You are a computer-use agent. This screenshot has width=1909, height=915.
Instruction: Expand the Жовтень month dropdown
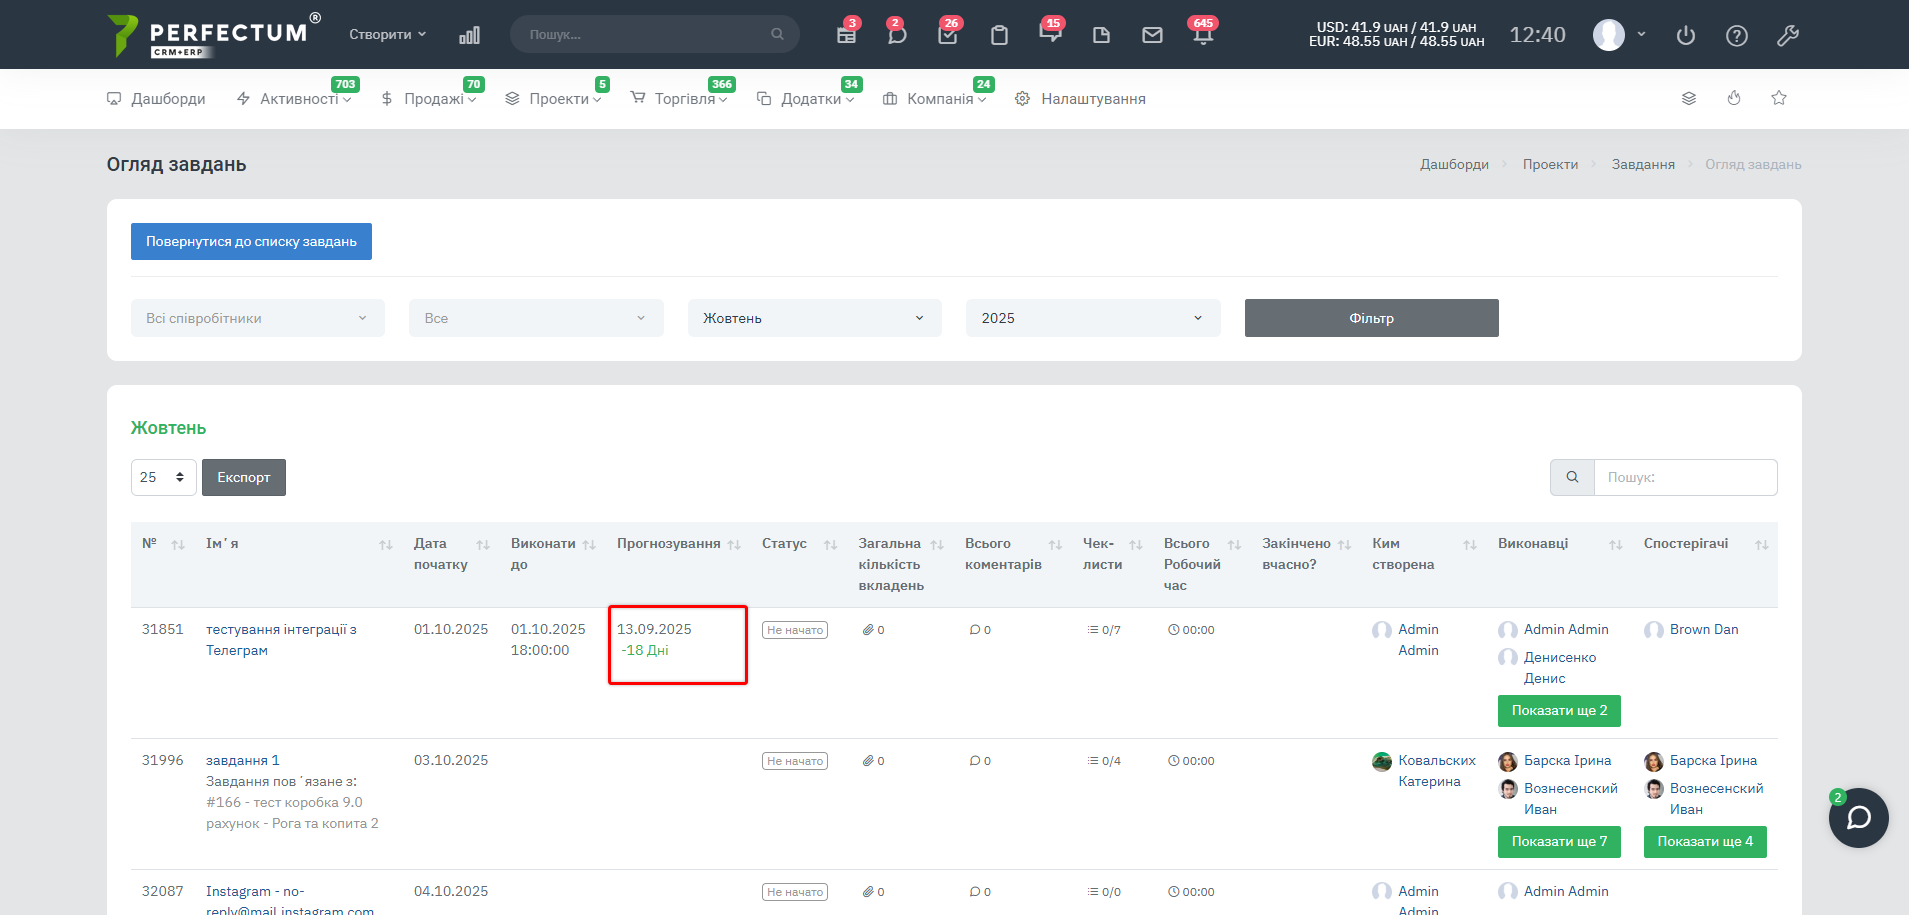(x=814, y=318)
